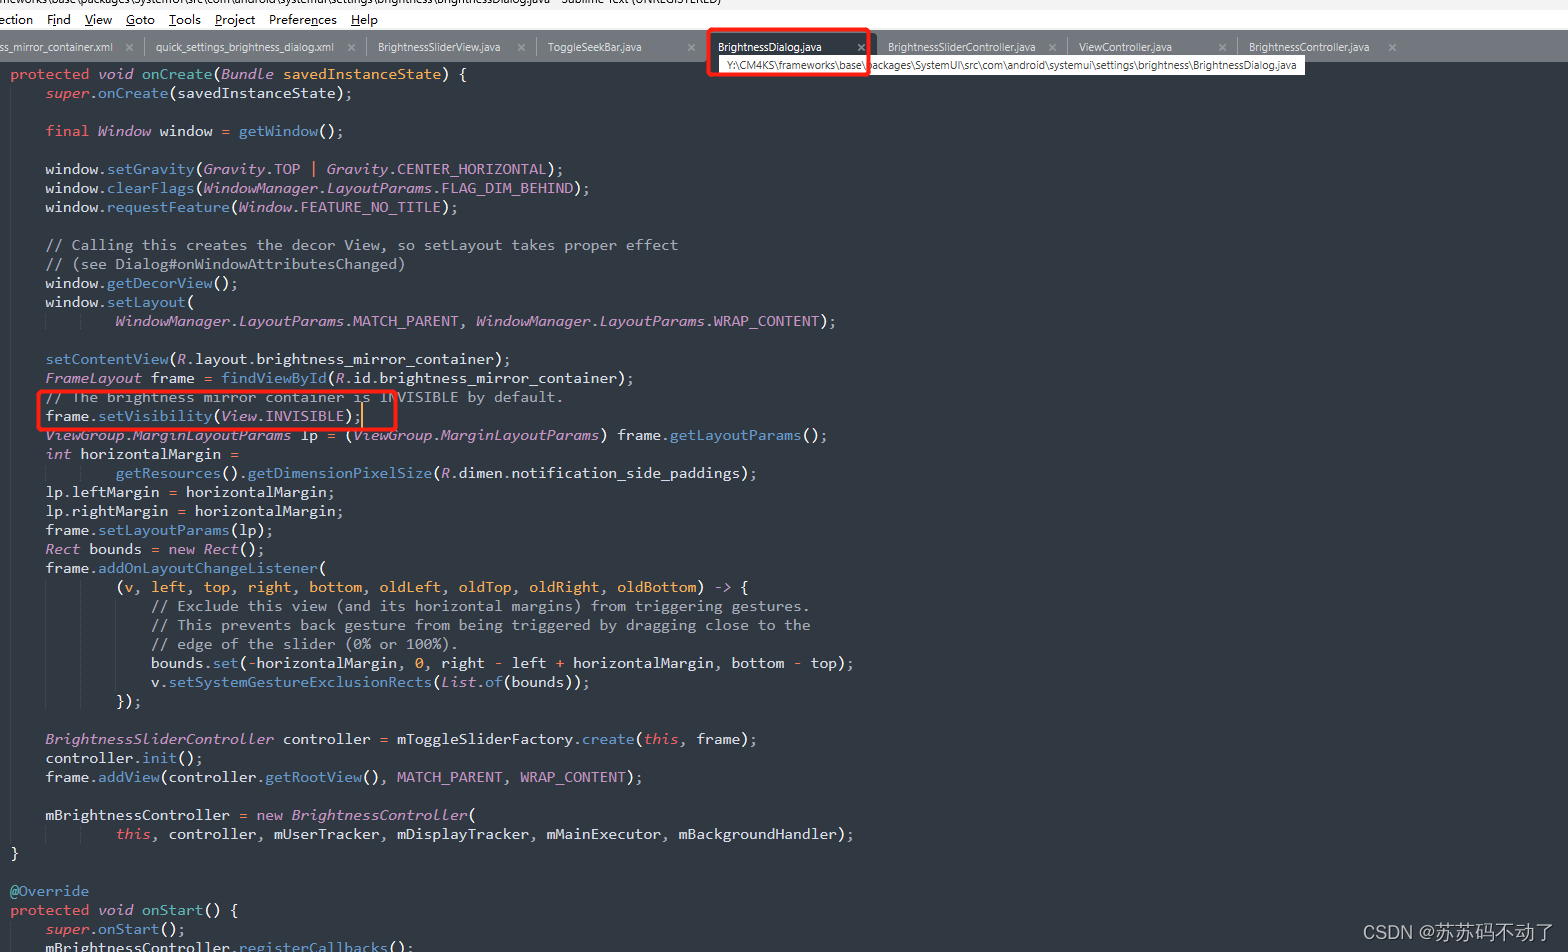The height and width of the screenshot is (952, 1568).
Task: Close the BrightnessController.java tab
Action: click(x=1392, y=47)
